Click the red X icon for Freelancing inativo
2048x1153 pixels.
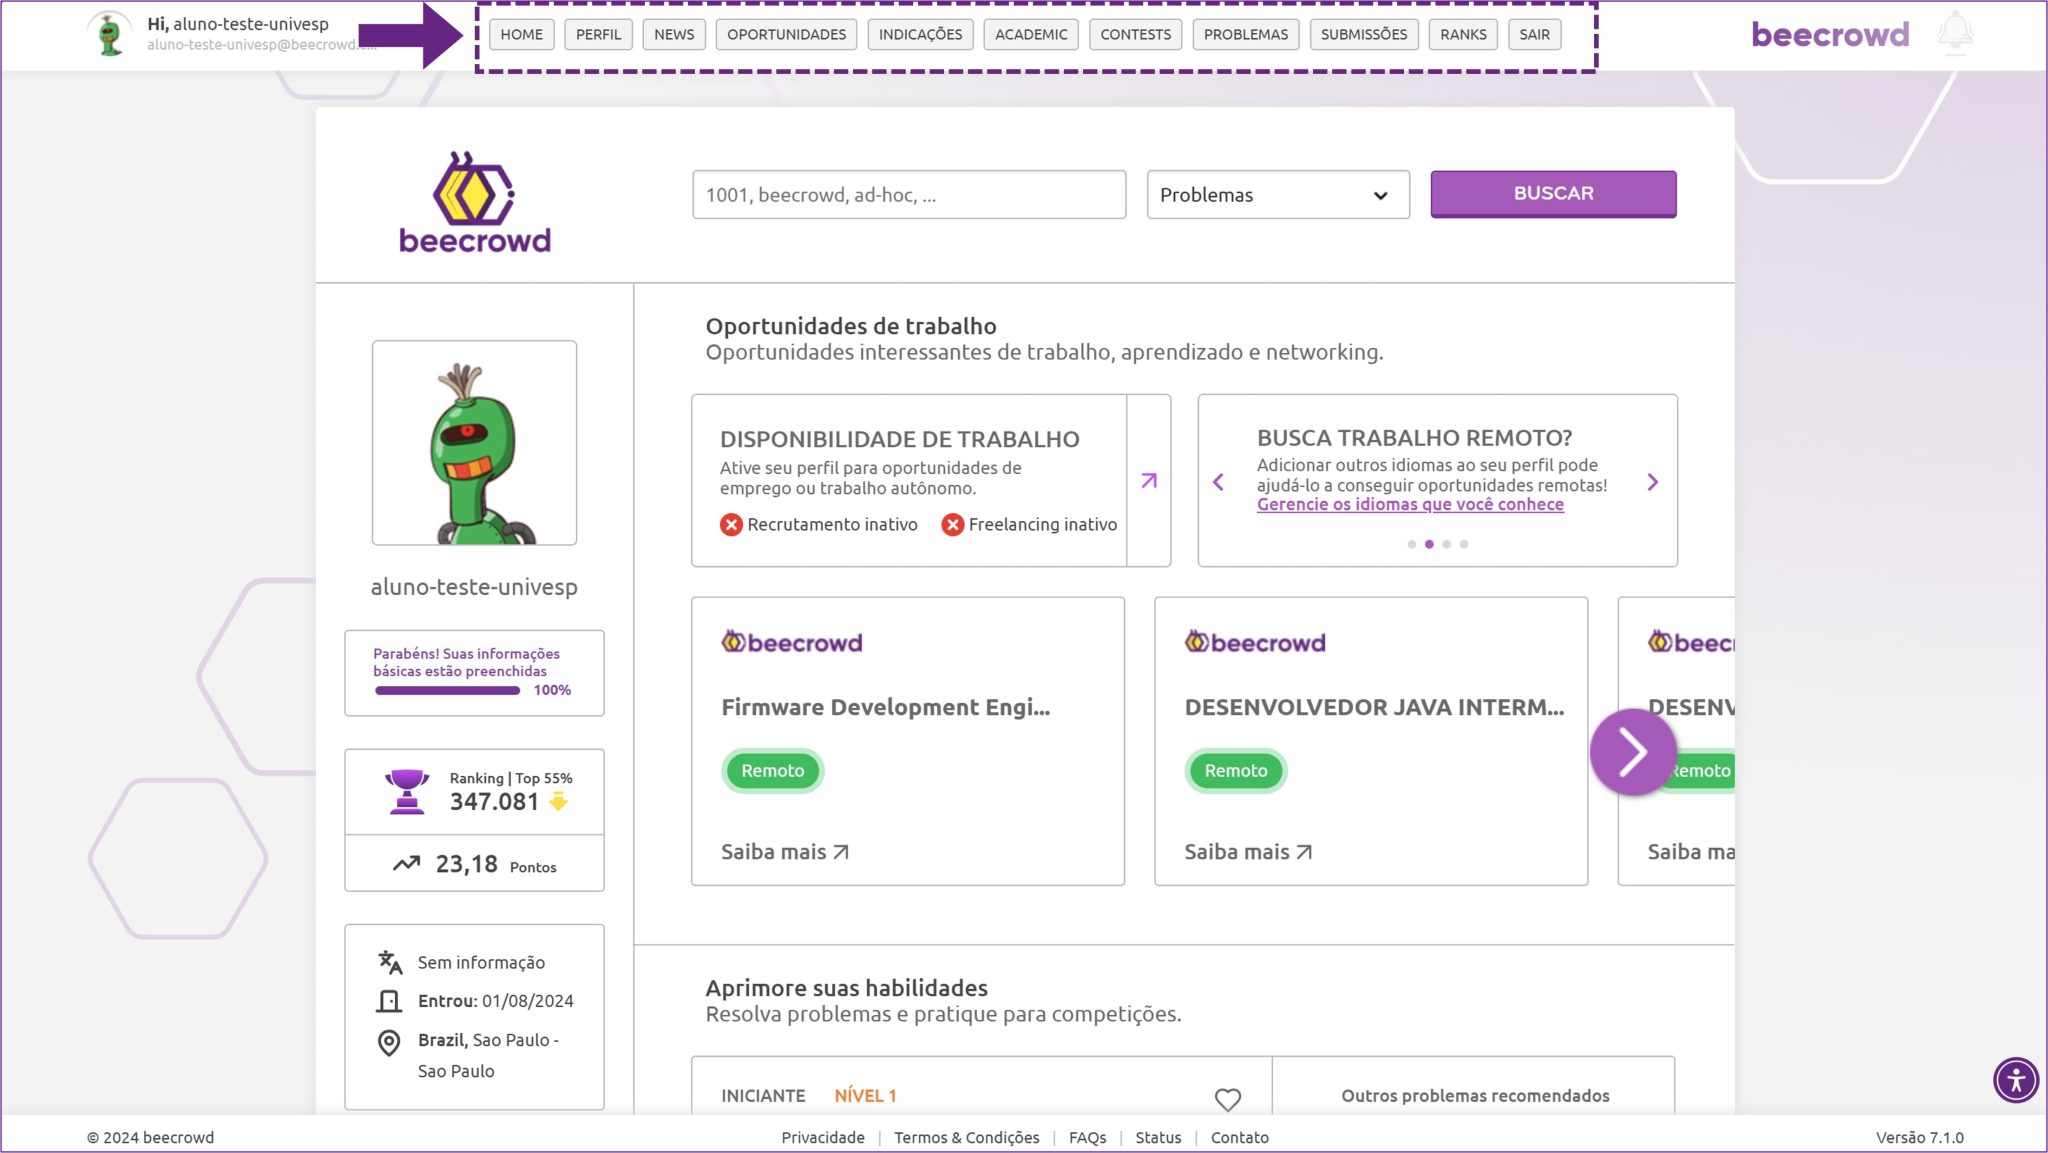953,525
